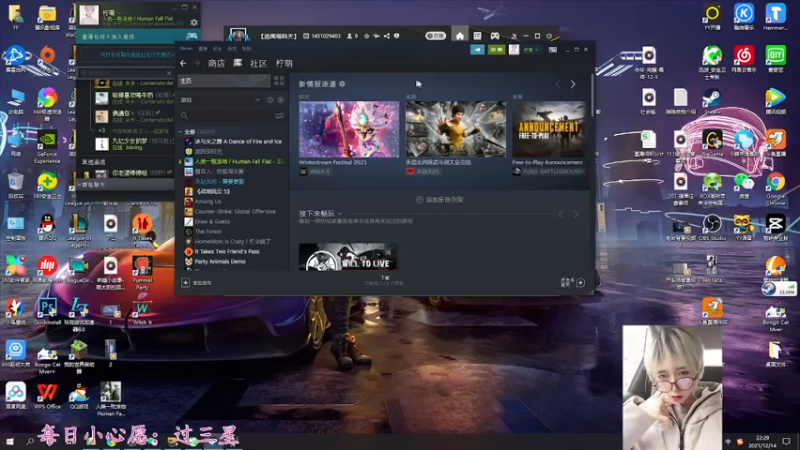The width and height of the screenshot is (800, 450).
Task: Click the green notifications button in Steam
Action: coord(496,49)
